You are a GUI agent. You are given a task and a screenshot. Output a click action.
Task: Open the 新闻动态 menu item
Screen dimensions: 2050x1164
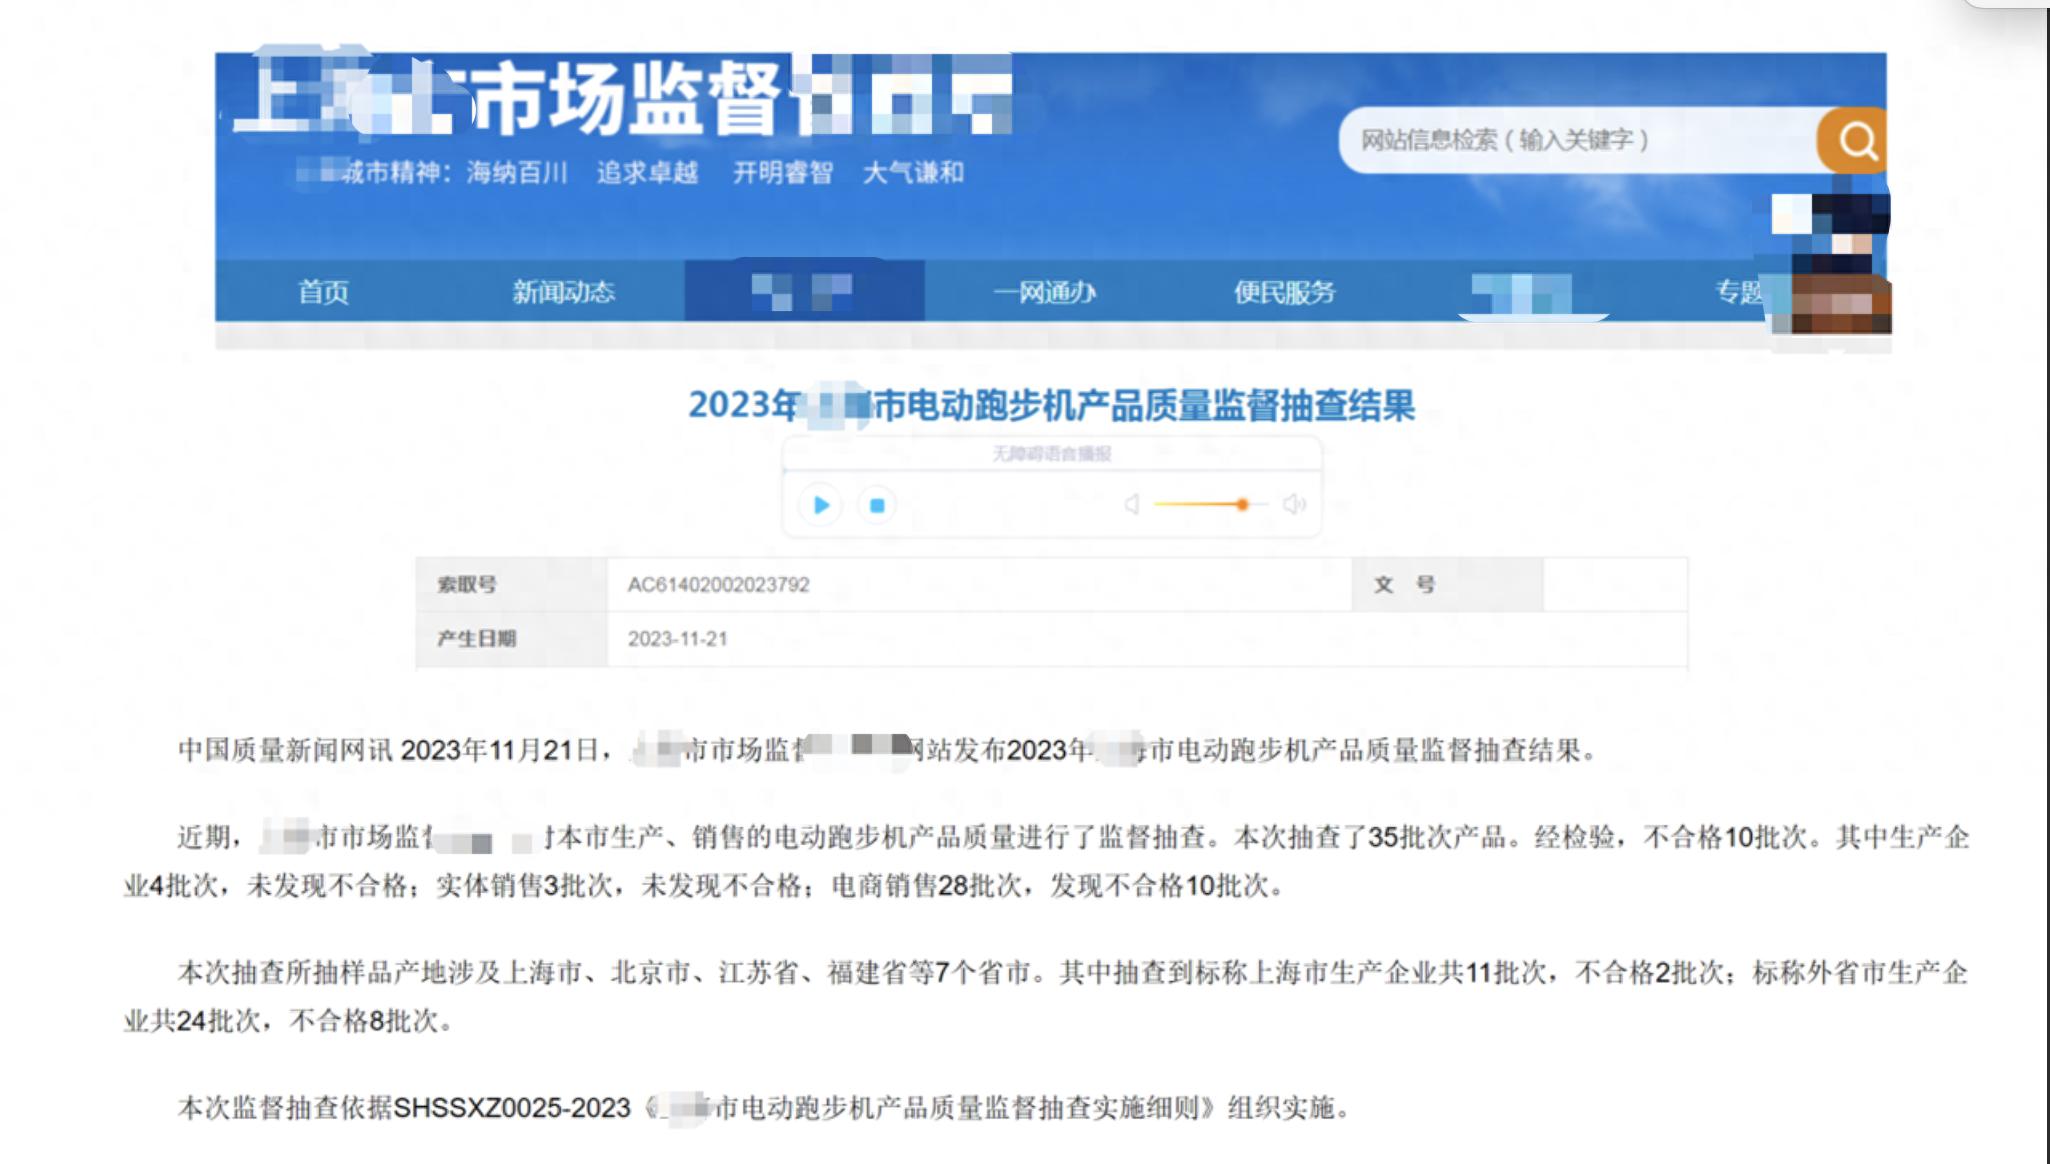coord(565,293)
